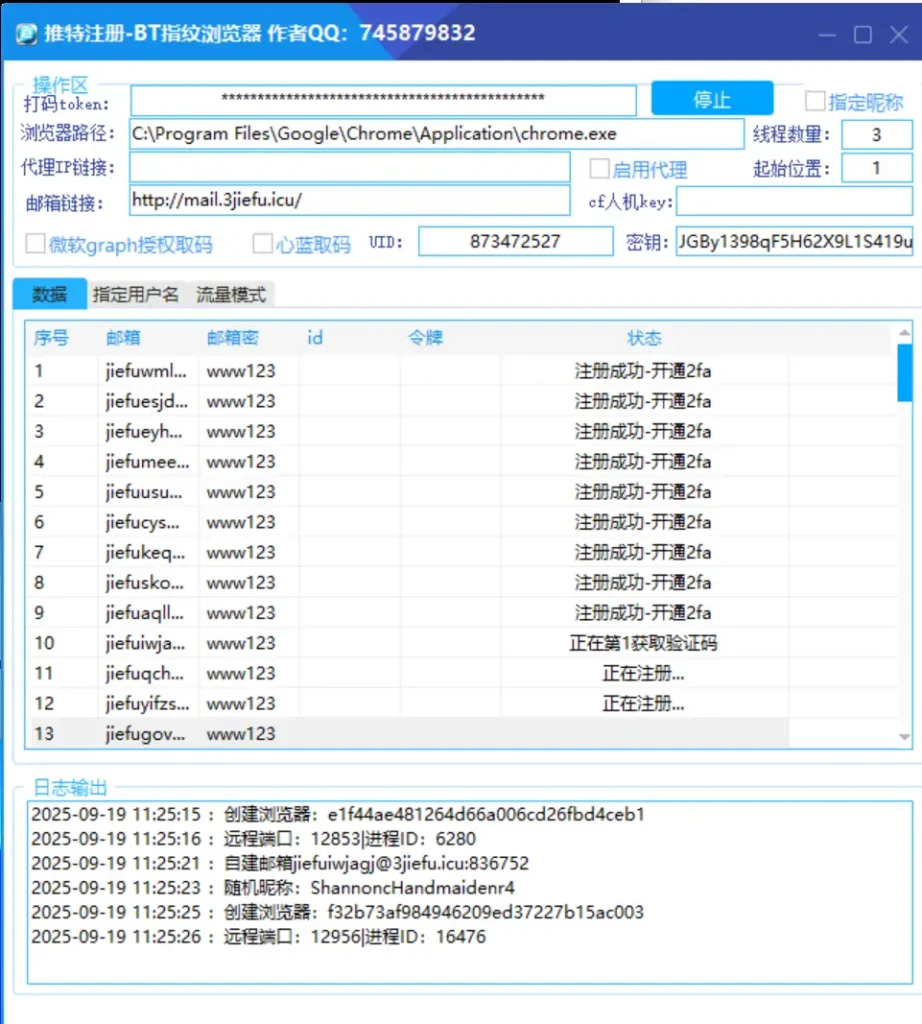Click the 线程数量 field showing 3

876,135
